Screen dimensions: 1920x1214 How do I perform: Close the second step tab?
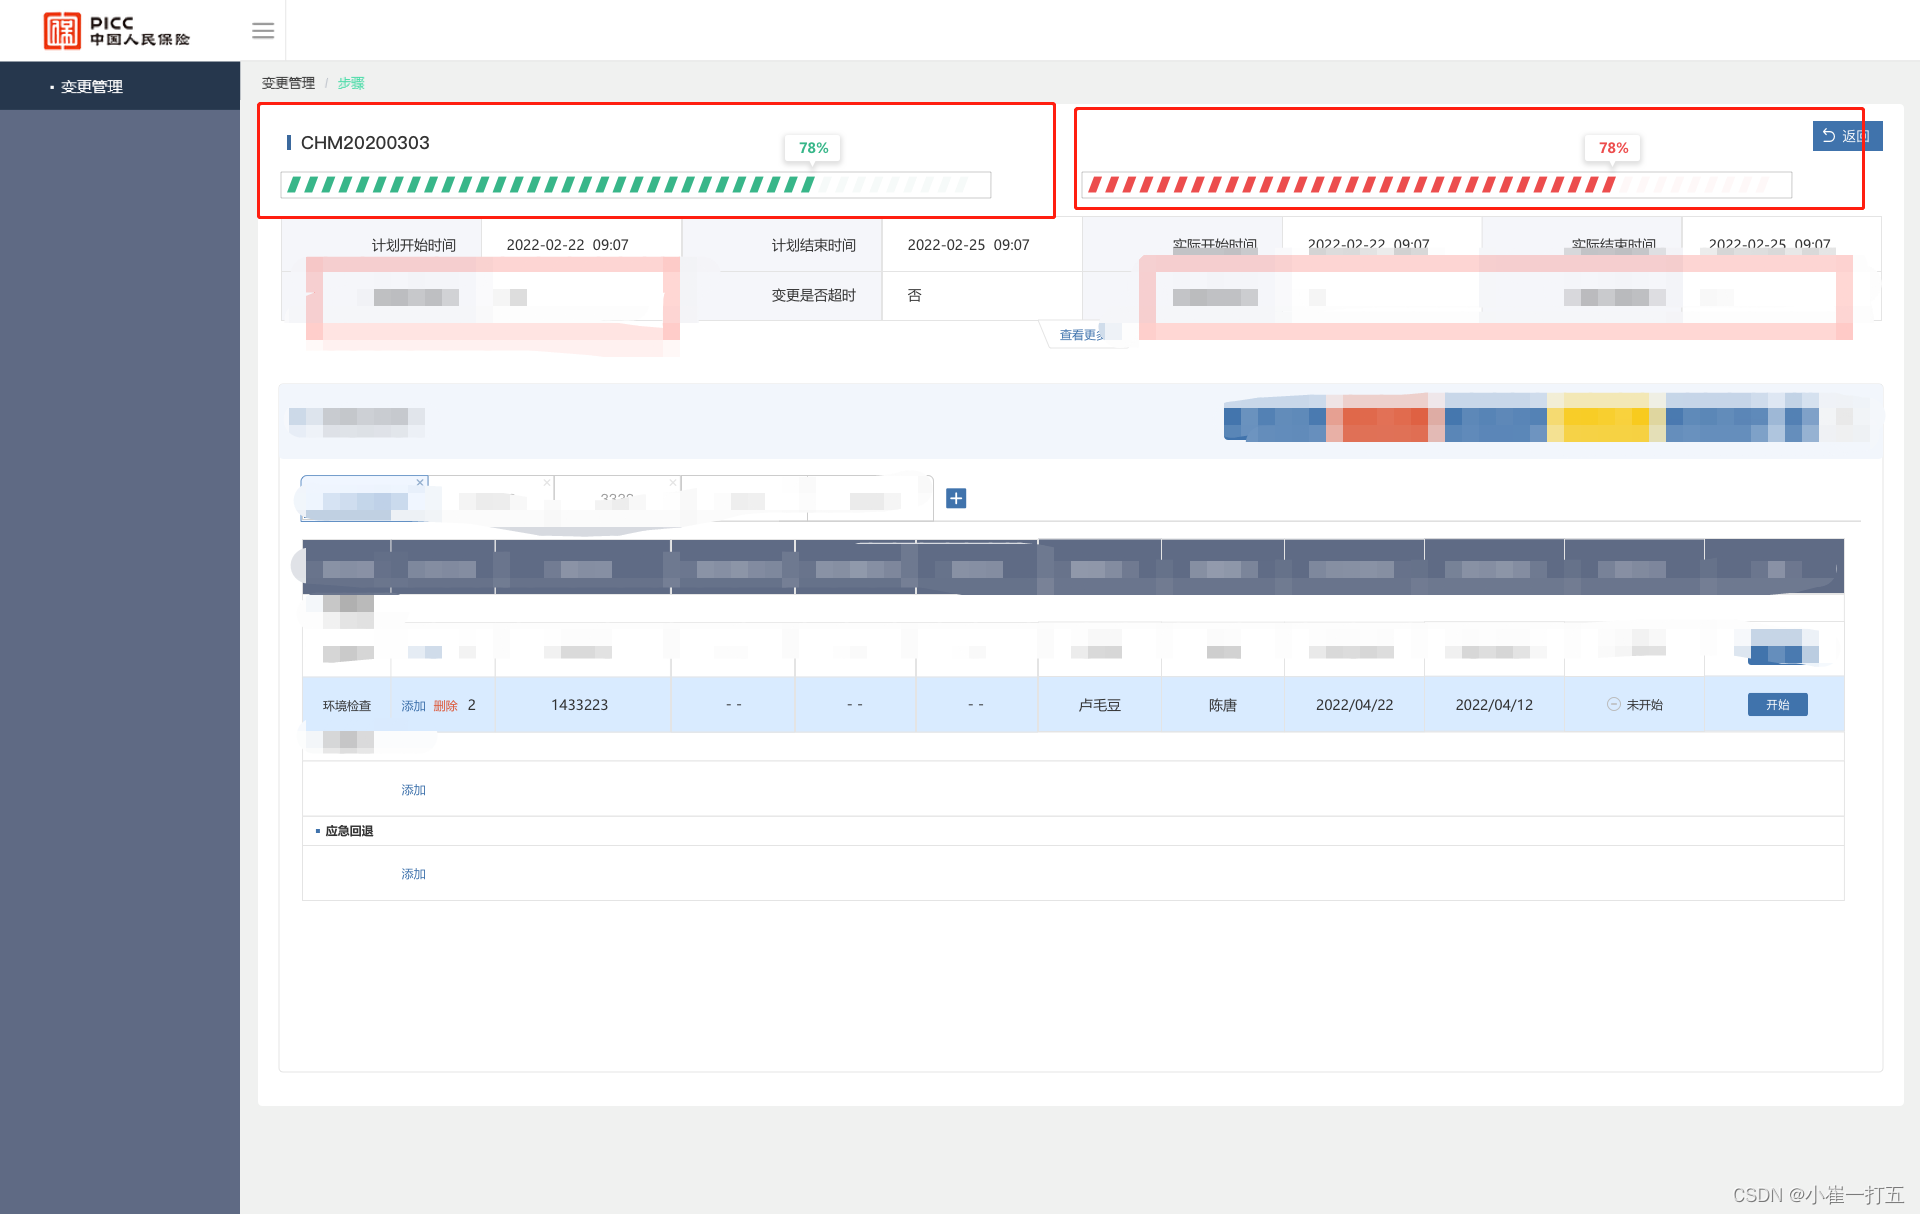click(x=547, y=483)
